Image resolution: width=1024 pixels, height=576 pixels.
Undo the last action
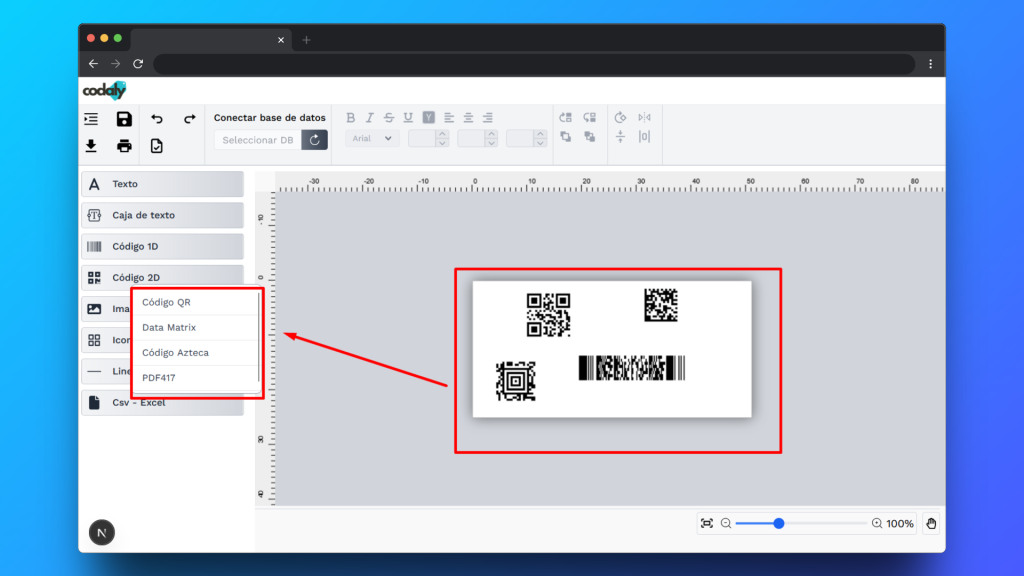(x=157, y=119)
